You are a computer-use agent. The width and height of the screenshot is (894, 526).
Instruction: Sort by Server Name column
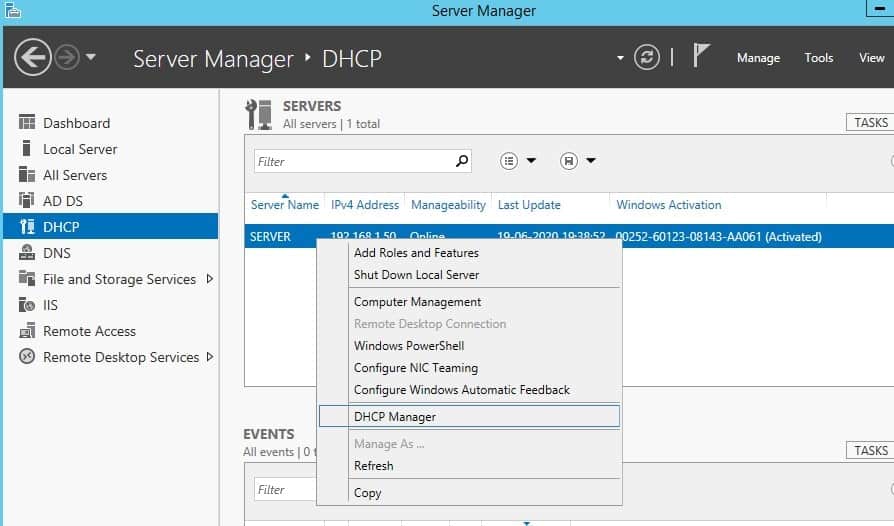tap(285, 205)
